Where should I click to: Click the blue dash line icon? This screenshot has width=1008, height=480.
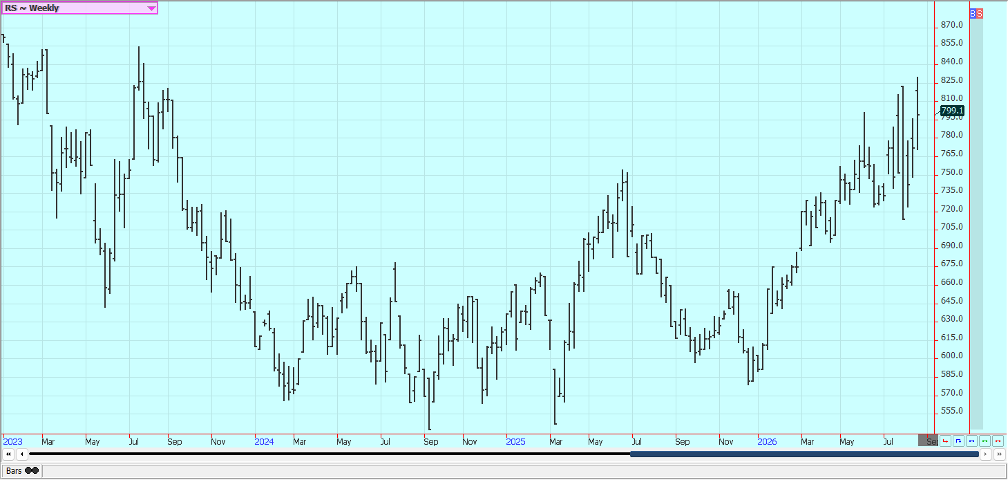click(971, 441)
